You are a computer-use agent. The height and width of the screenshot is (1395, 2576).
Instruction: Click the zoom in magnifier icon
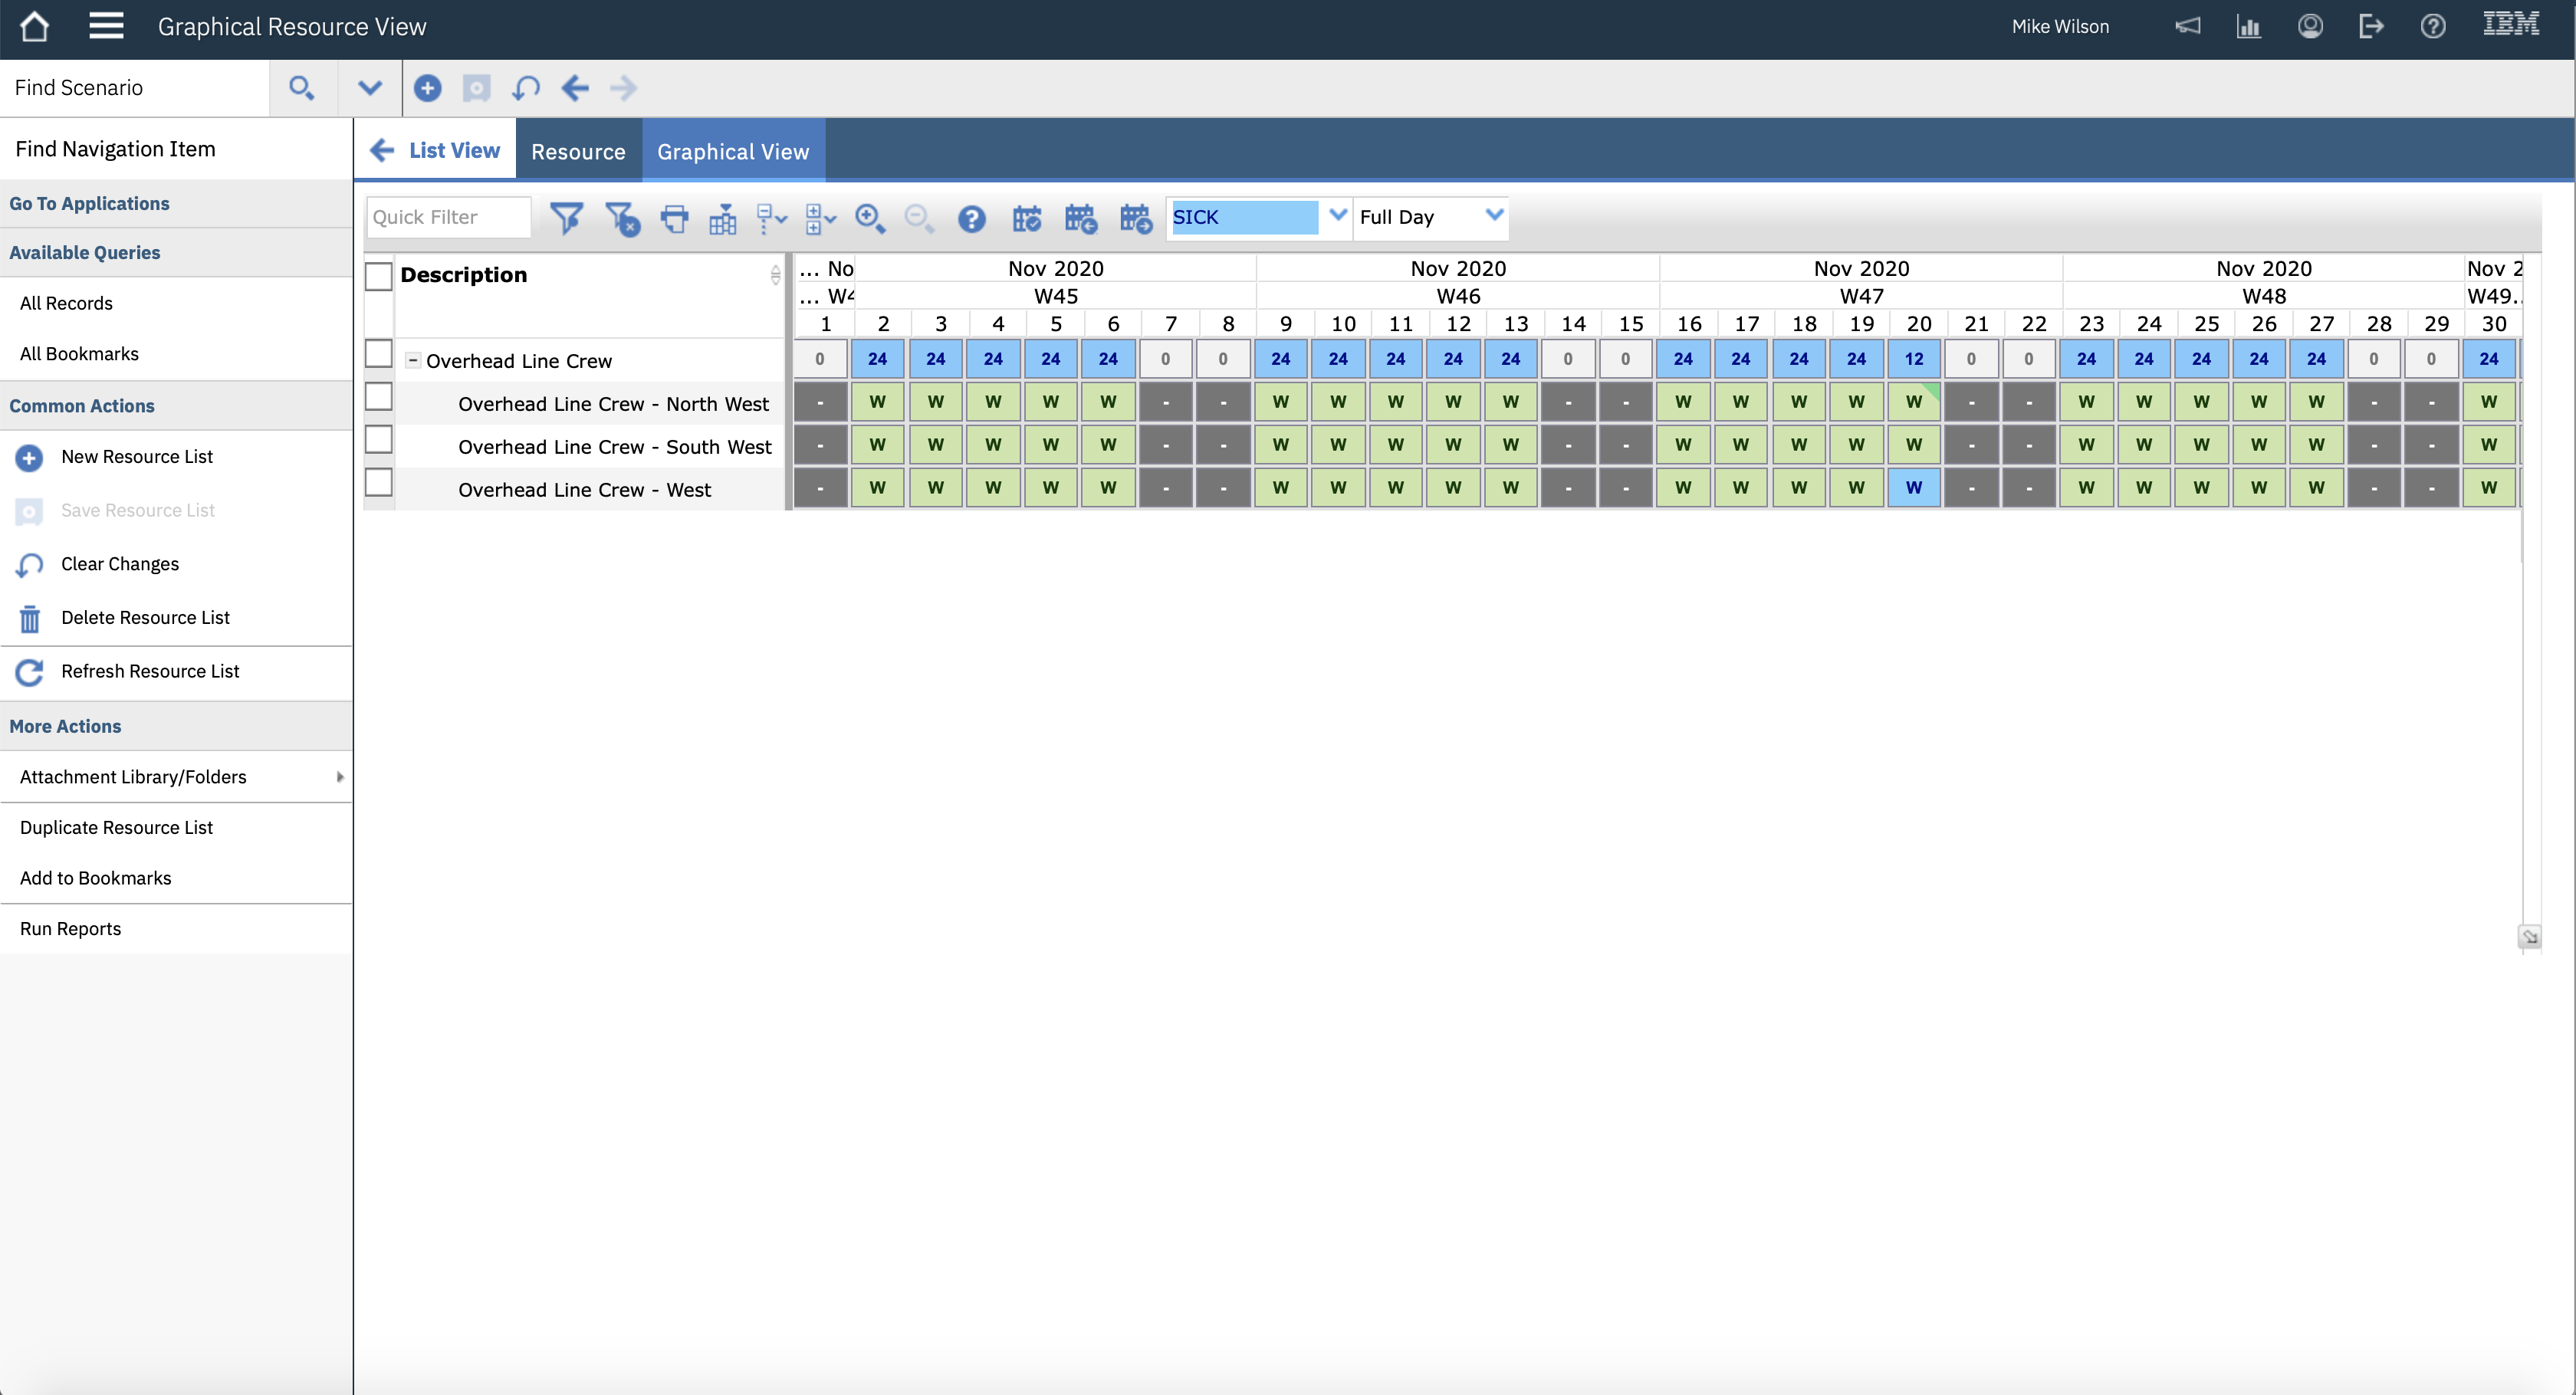coord(869,217)
